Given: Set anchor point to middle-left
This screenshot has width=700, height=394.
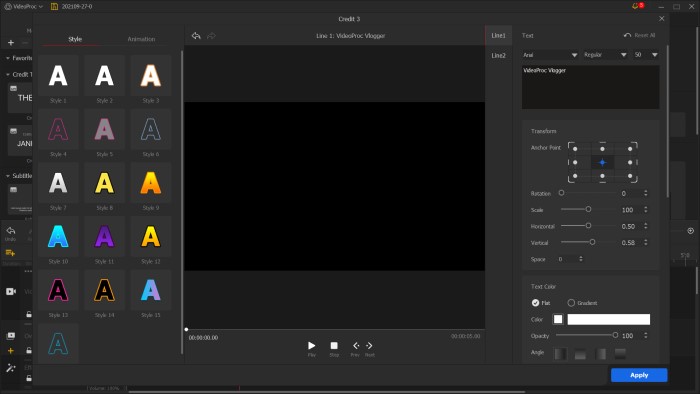Looking at the screenshot, I should pyautogui.click(x=575, y=162).
